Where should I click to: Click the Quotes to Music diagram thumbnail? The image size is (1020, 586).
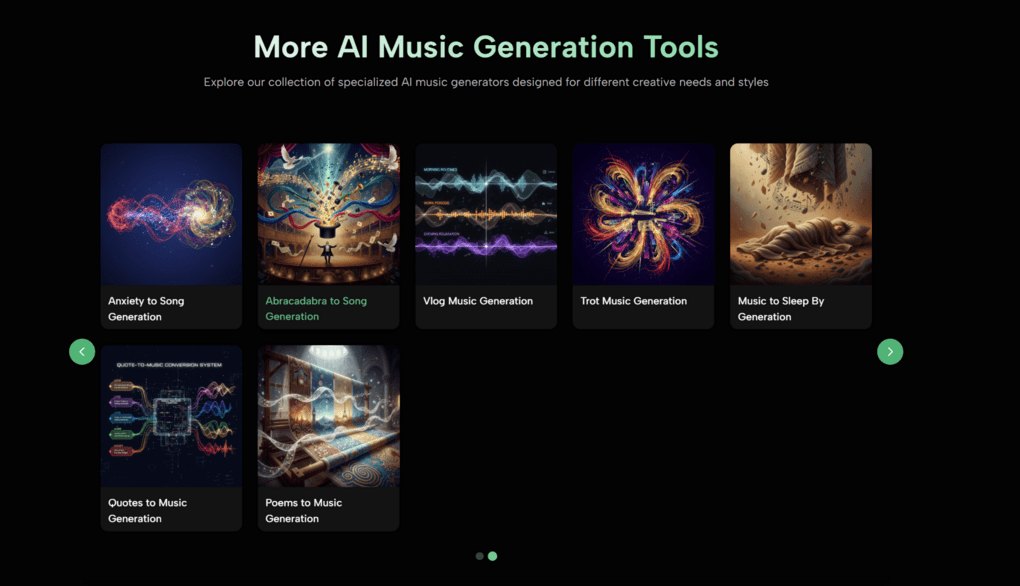click(x=171, y=416)
